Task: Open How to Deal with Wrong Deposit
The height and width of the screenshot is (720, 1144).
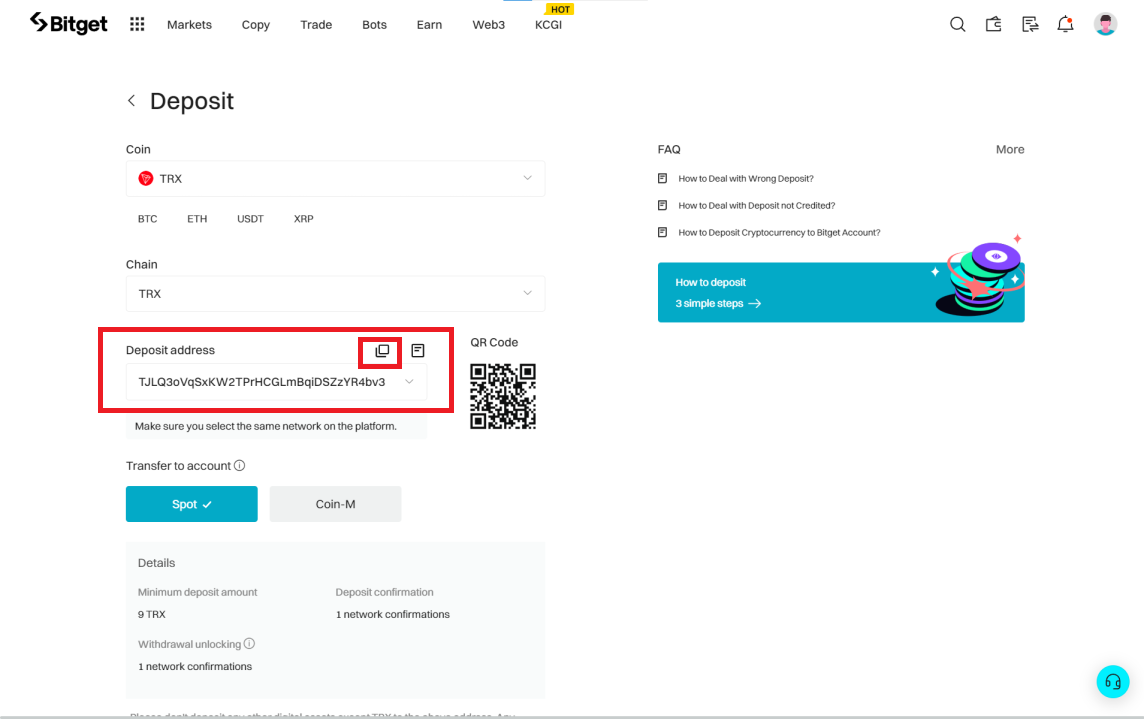Action: click(x=746, y=179)
